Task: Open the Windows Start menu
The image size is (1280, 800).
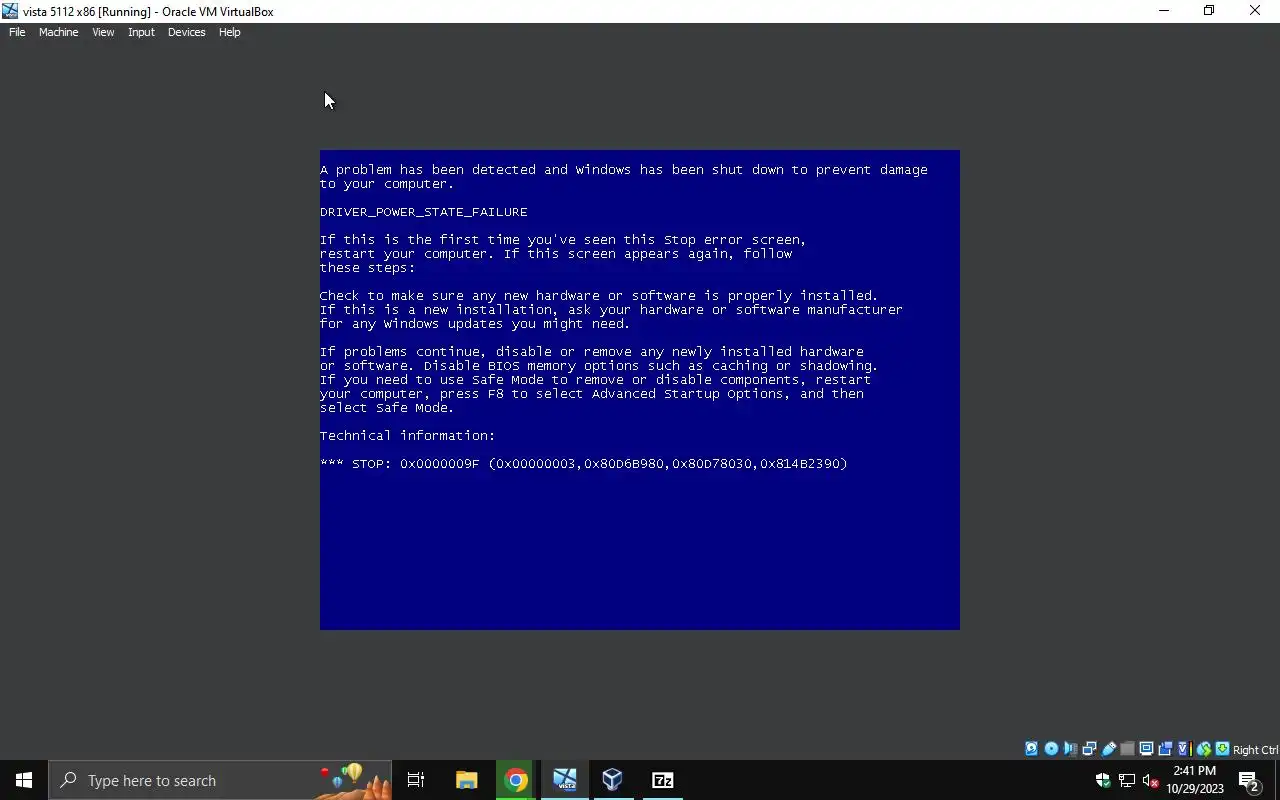Action: (24, 780)
